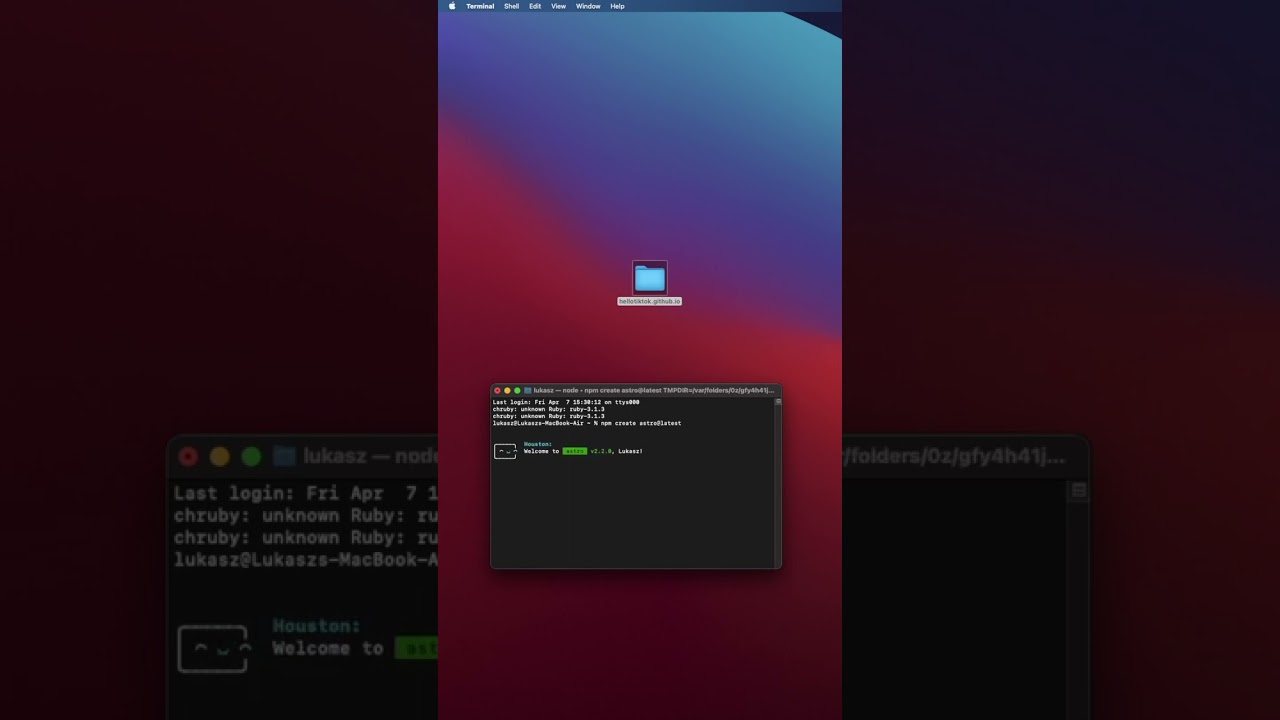This screenshot has width=1280, height=720.
Task: Click the 'npm create astro@latest' command line
Action: (x=587, y=423)
